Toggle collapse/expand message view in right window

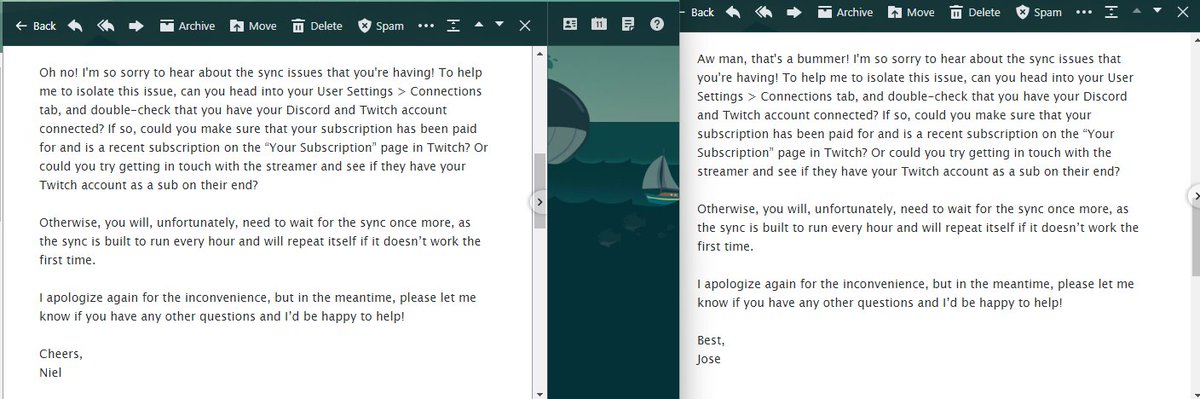pyautogui.click(x=1111, y=12)
